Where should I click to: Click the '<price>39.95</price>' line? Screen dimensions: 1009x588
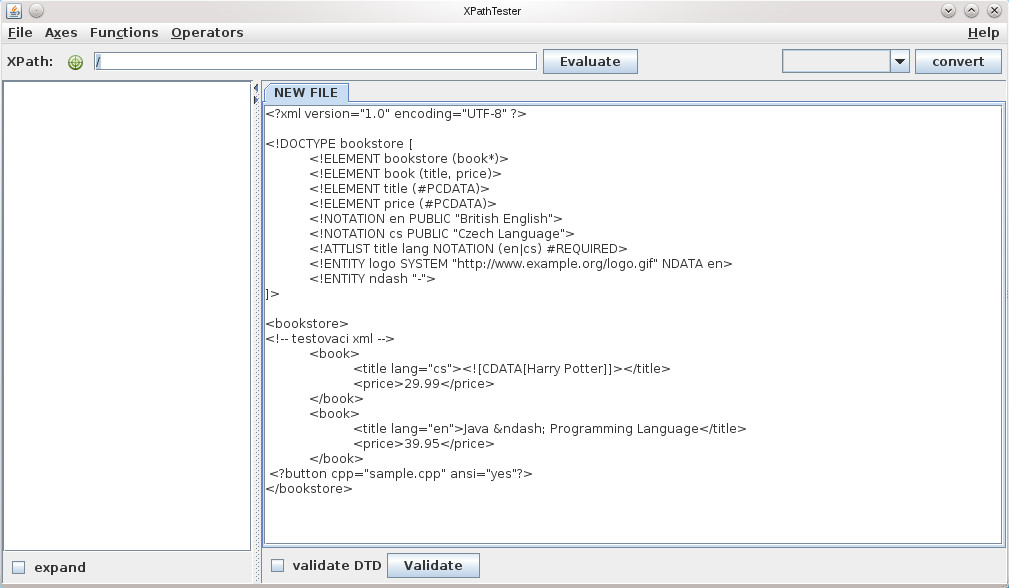tap(423, 443)
